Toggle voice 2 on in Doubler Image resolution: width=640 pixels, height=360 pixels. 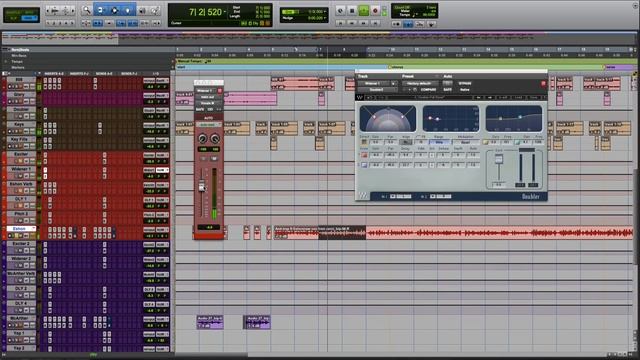pos(364,165)
